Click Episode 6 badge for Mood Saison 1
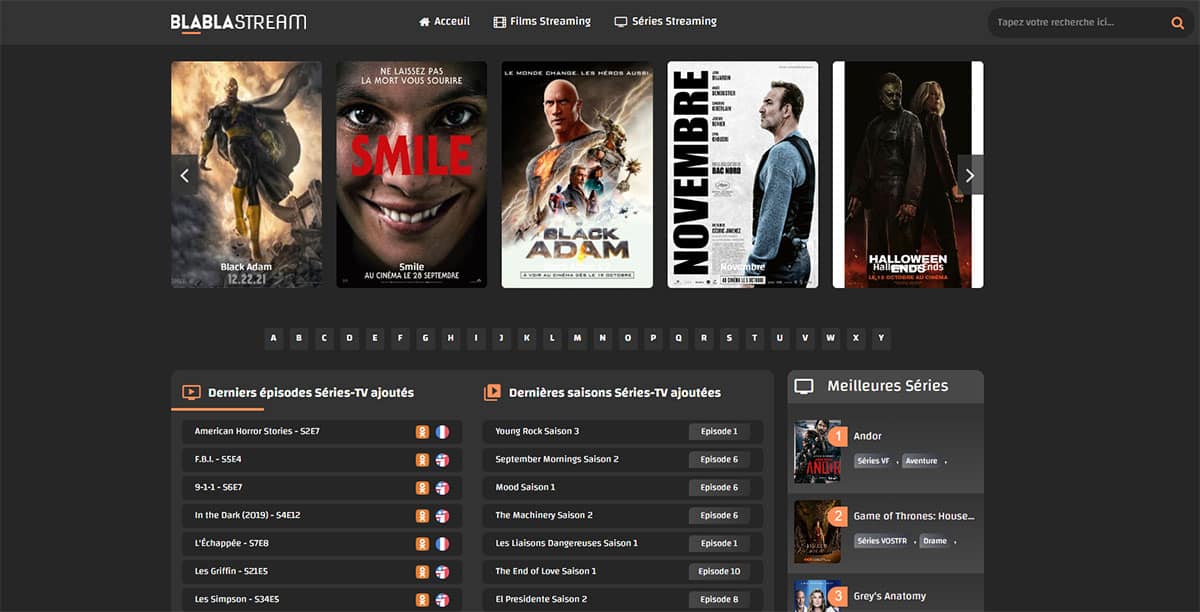 718,488
